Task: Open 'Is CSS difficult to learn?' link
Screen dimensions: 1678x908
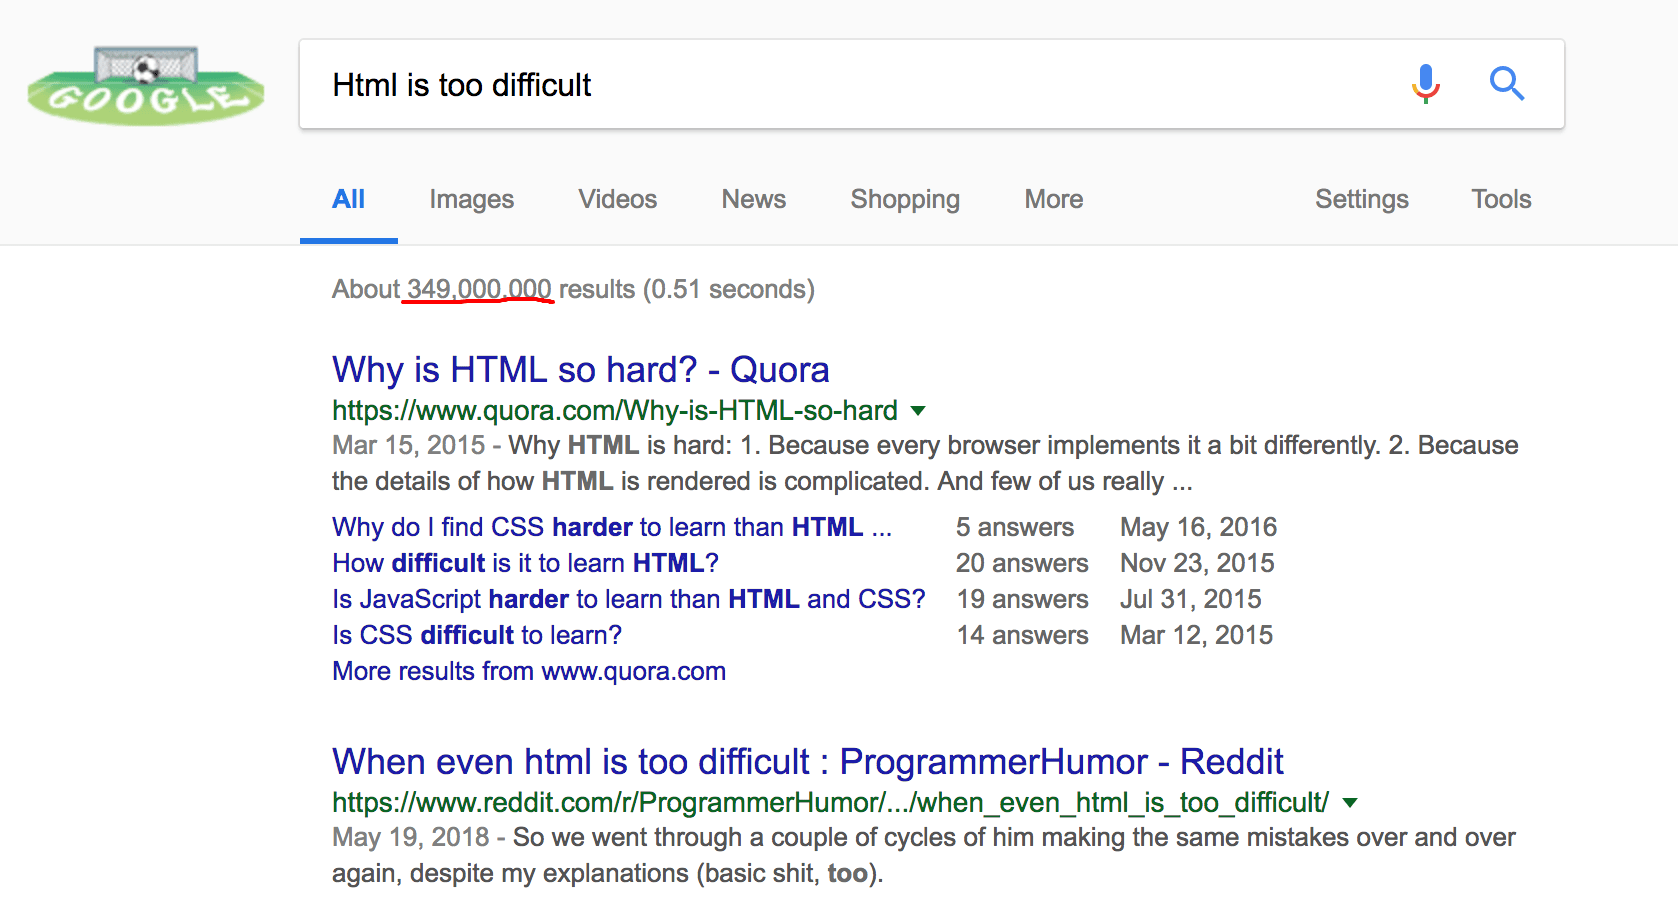Action: pyautogui.click(x=477, y=635)
